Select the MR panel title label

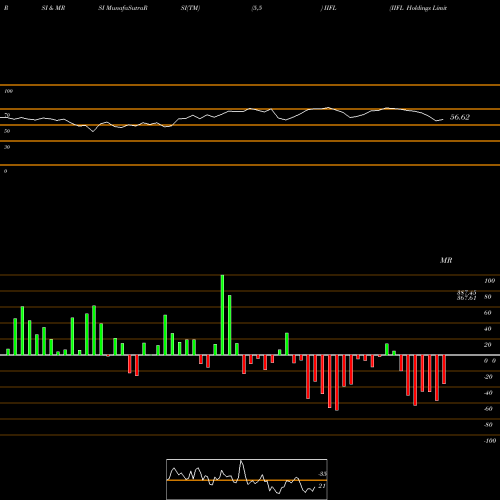click(446, 260)
